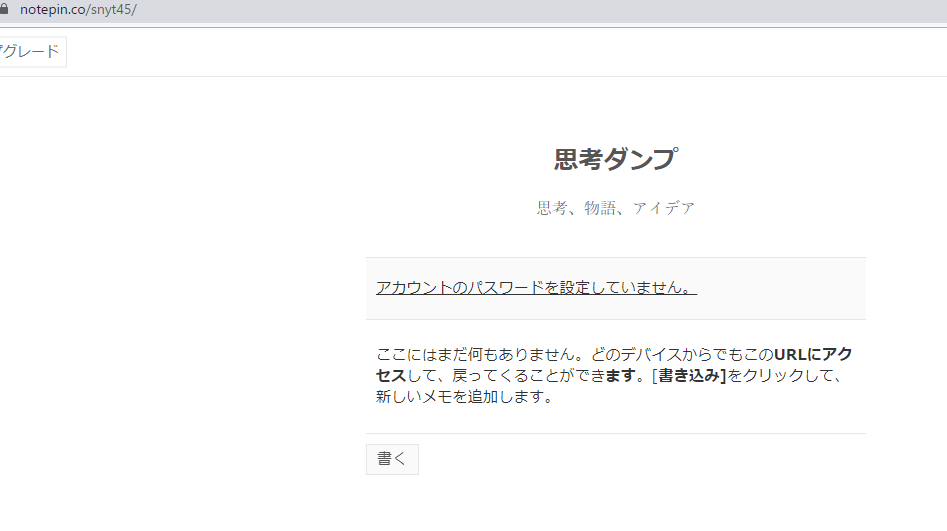This screenshot has height=531, width=947.
Task: Open the アップグレード button at top left
Action: click(x=33, y=51)
